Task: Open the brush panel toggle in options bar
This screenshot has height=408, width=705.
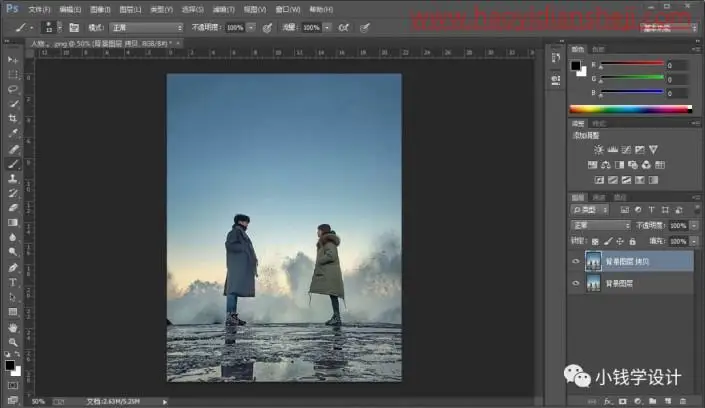Action: click(x=74, y=27)
